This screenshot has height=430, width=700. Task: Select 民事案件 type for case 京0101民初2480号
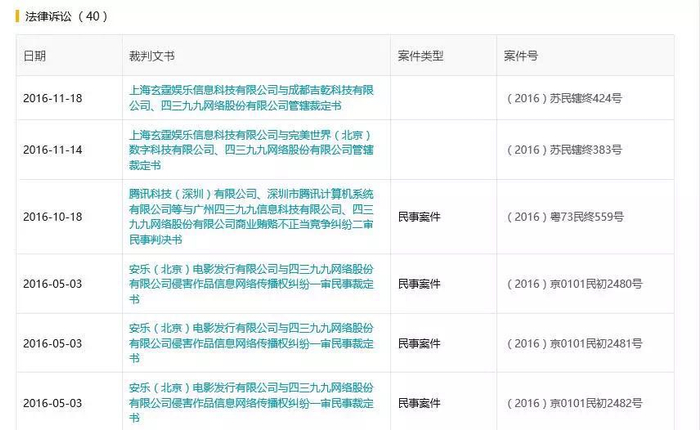click(419, 284)
